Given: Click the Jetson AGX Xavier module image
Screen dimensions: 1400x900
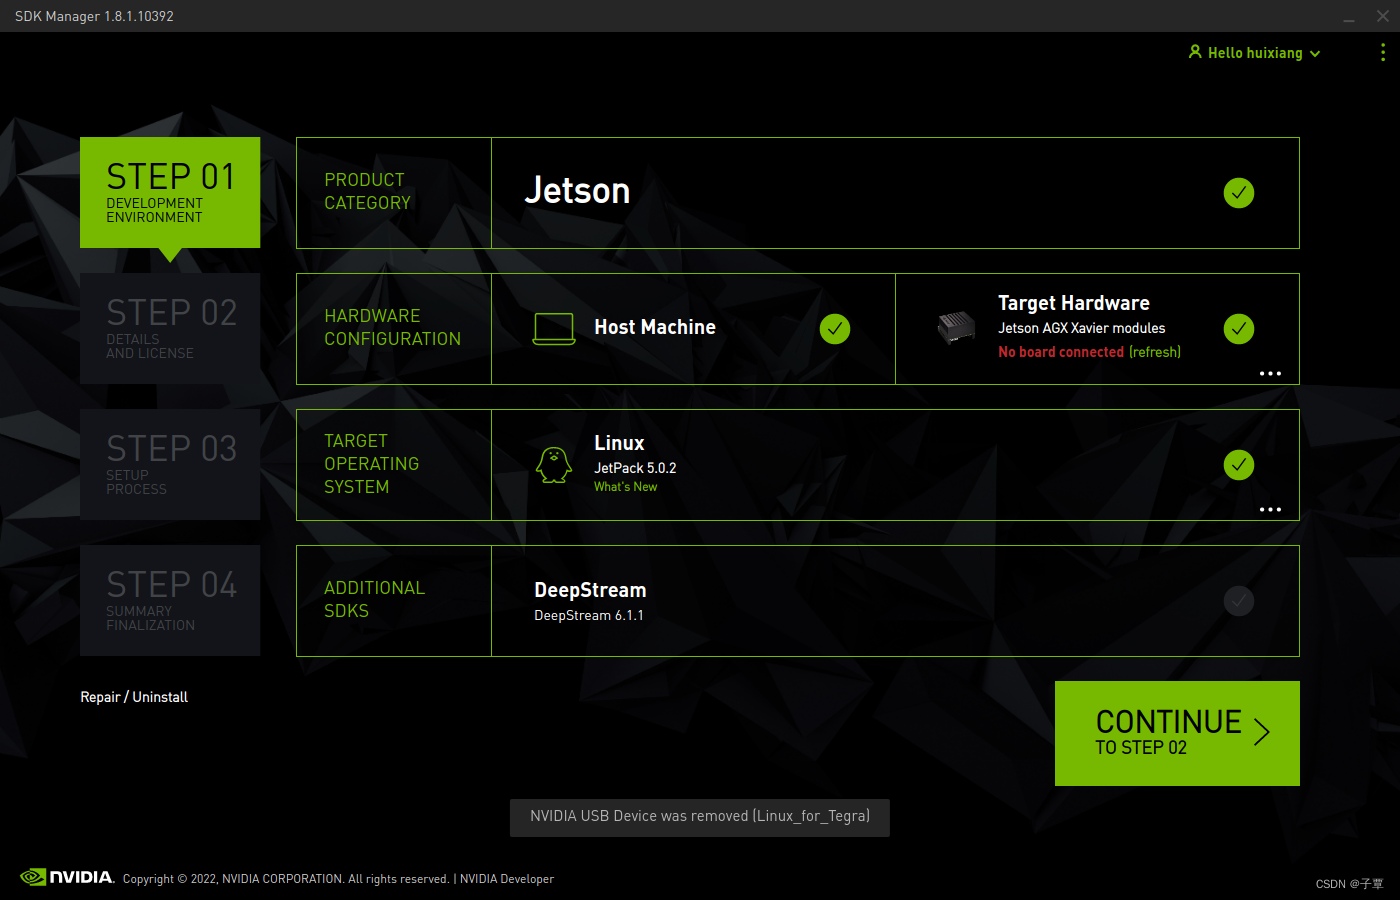Looking at the screenshot, I should coord(956,327).
